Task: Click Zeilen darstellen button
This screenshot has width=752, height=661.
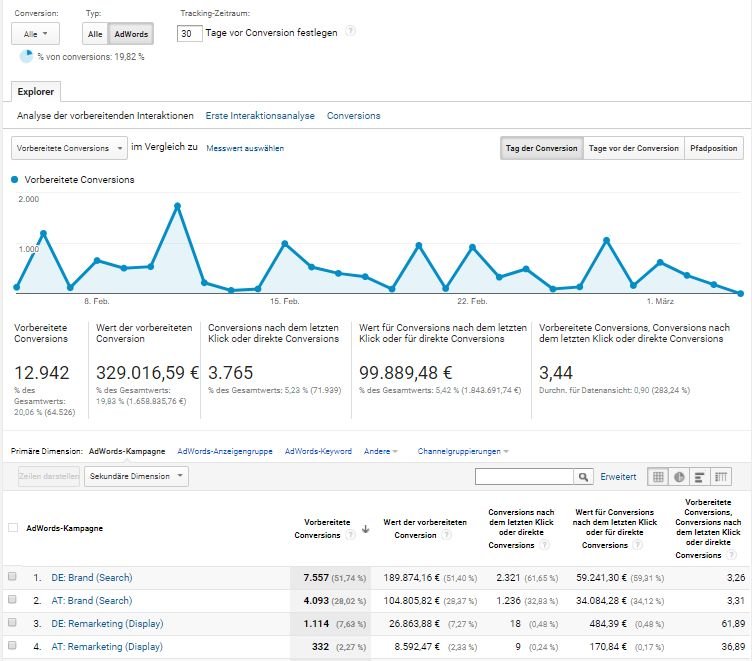Action: (49, 476)
